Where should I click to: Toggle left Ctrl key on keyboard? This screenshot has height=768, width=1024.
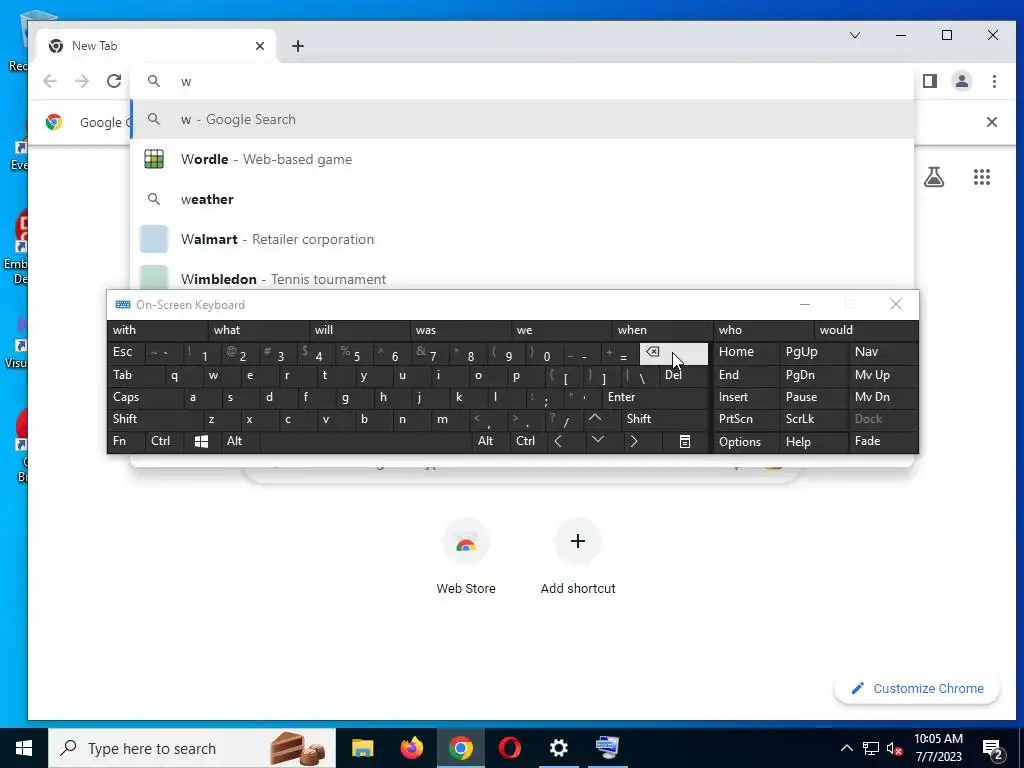click(x=164, y=441)
